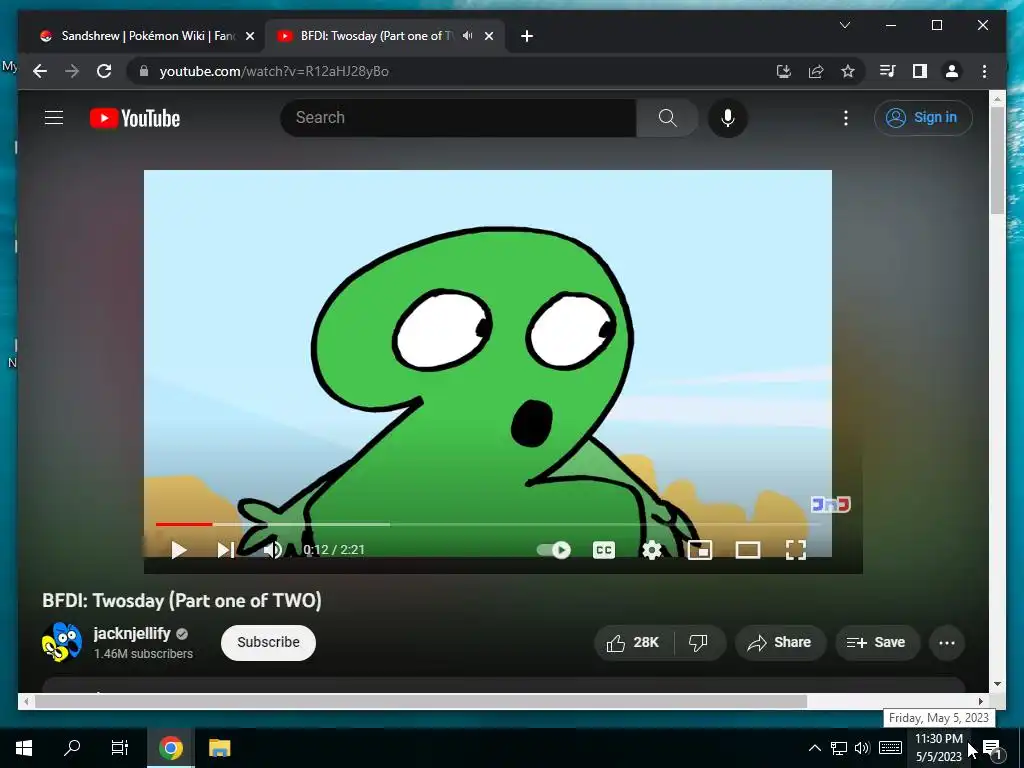Open the notification action center
Viewport: 1024px width, 768px height.
[x=992, y=748]
